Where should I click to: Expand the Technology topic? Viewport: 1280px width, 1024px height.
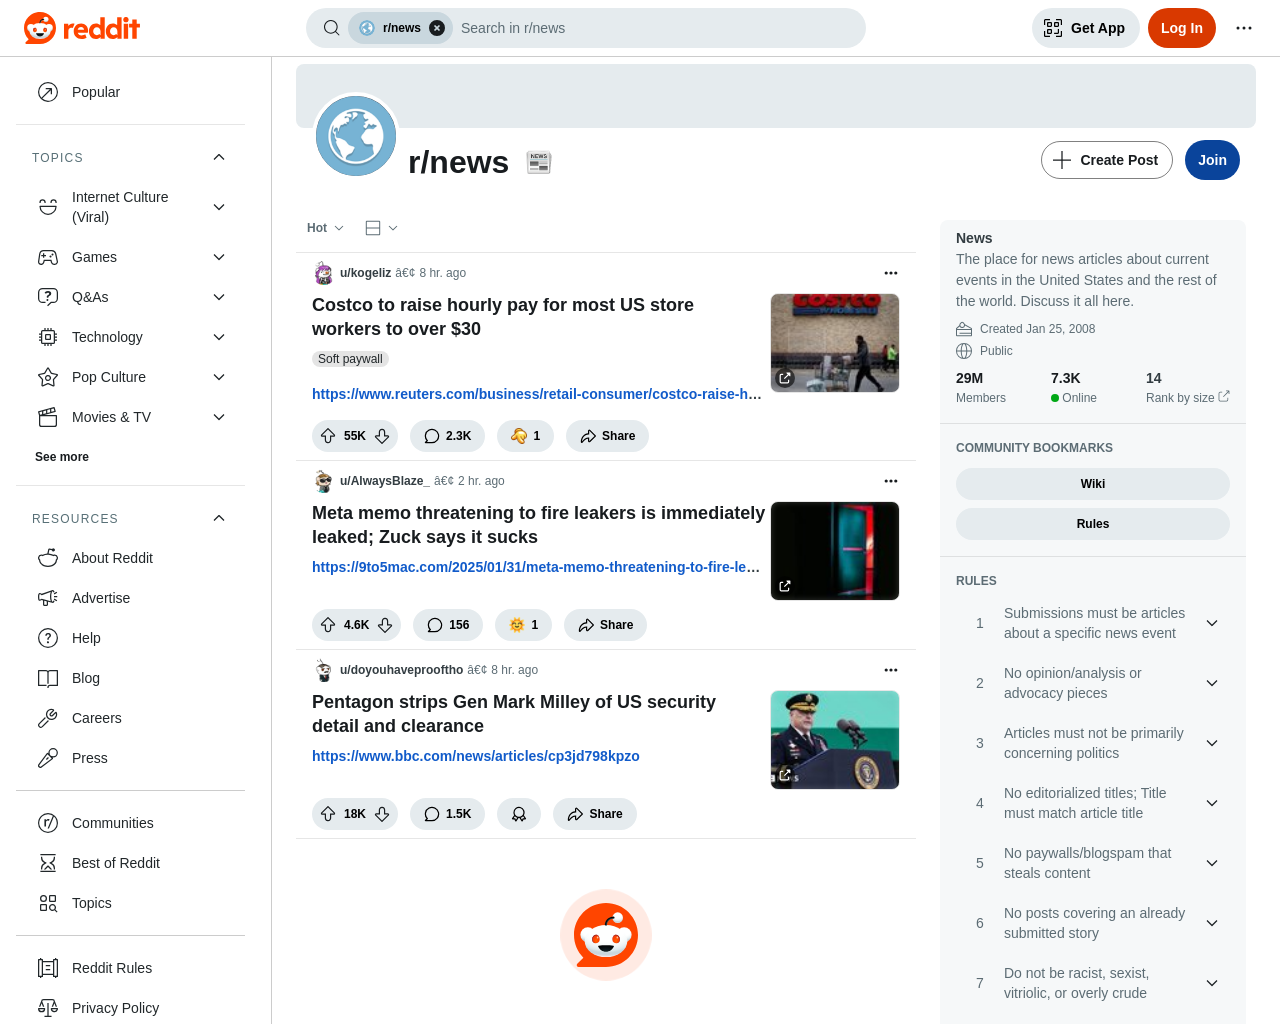pos(219,337)
